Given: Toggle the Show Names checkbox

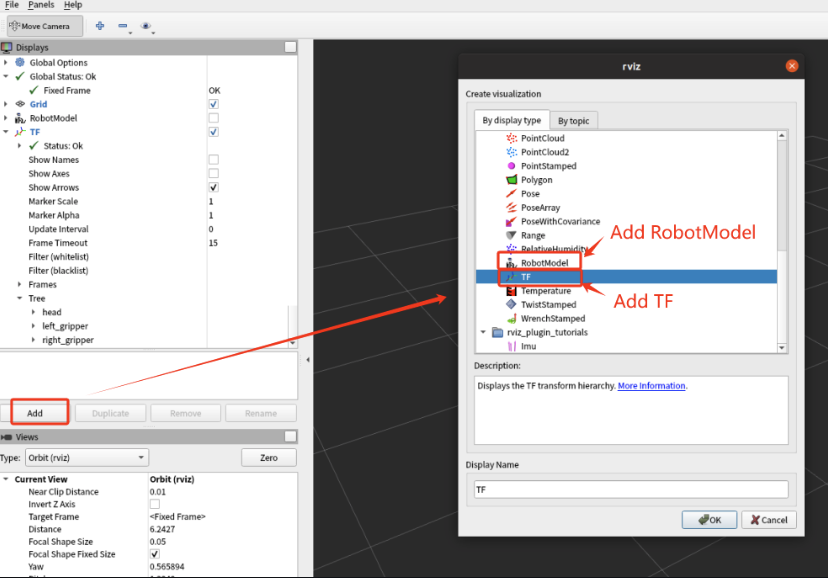Looking at the screenshot, I should coord(213,160).
